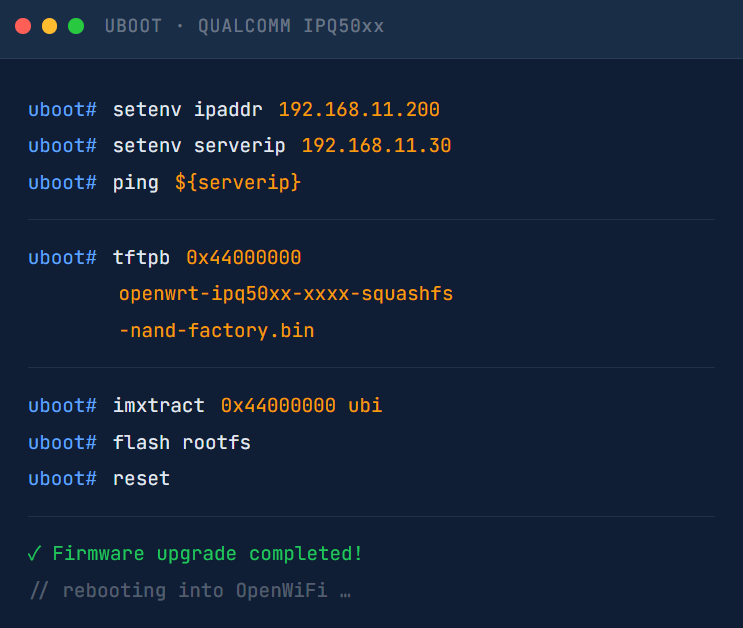Click the ${serverip} variable in ping line

237,183
